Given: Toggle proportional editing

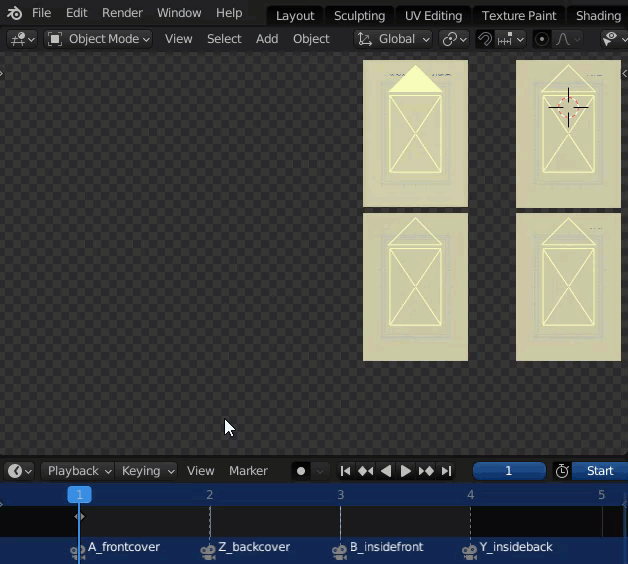Looking at the screenshot, I should point(542,39).
